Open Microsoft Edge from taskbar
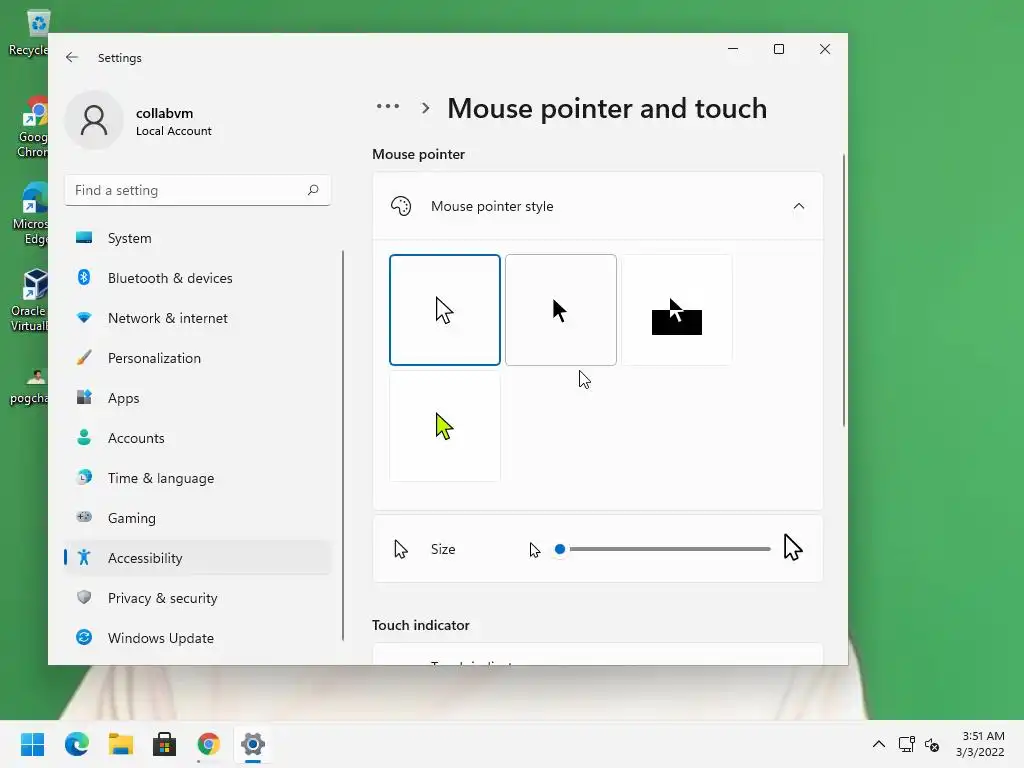 click(x=77, y=744)
